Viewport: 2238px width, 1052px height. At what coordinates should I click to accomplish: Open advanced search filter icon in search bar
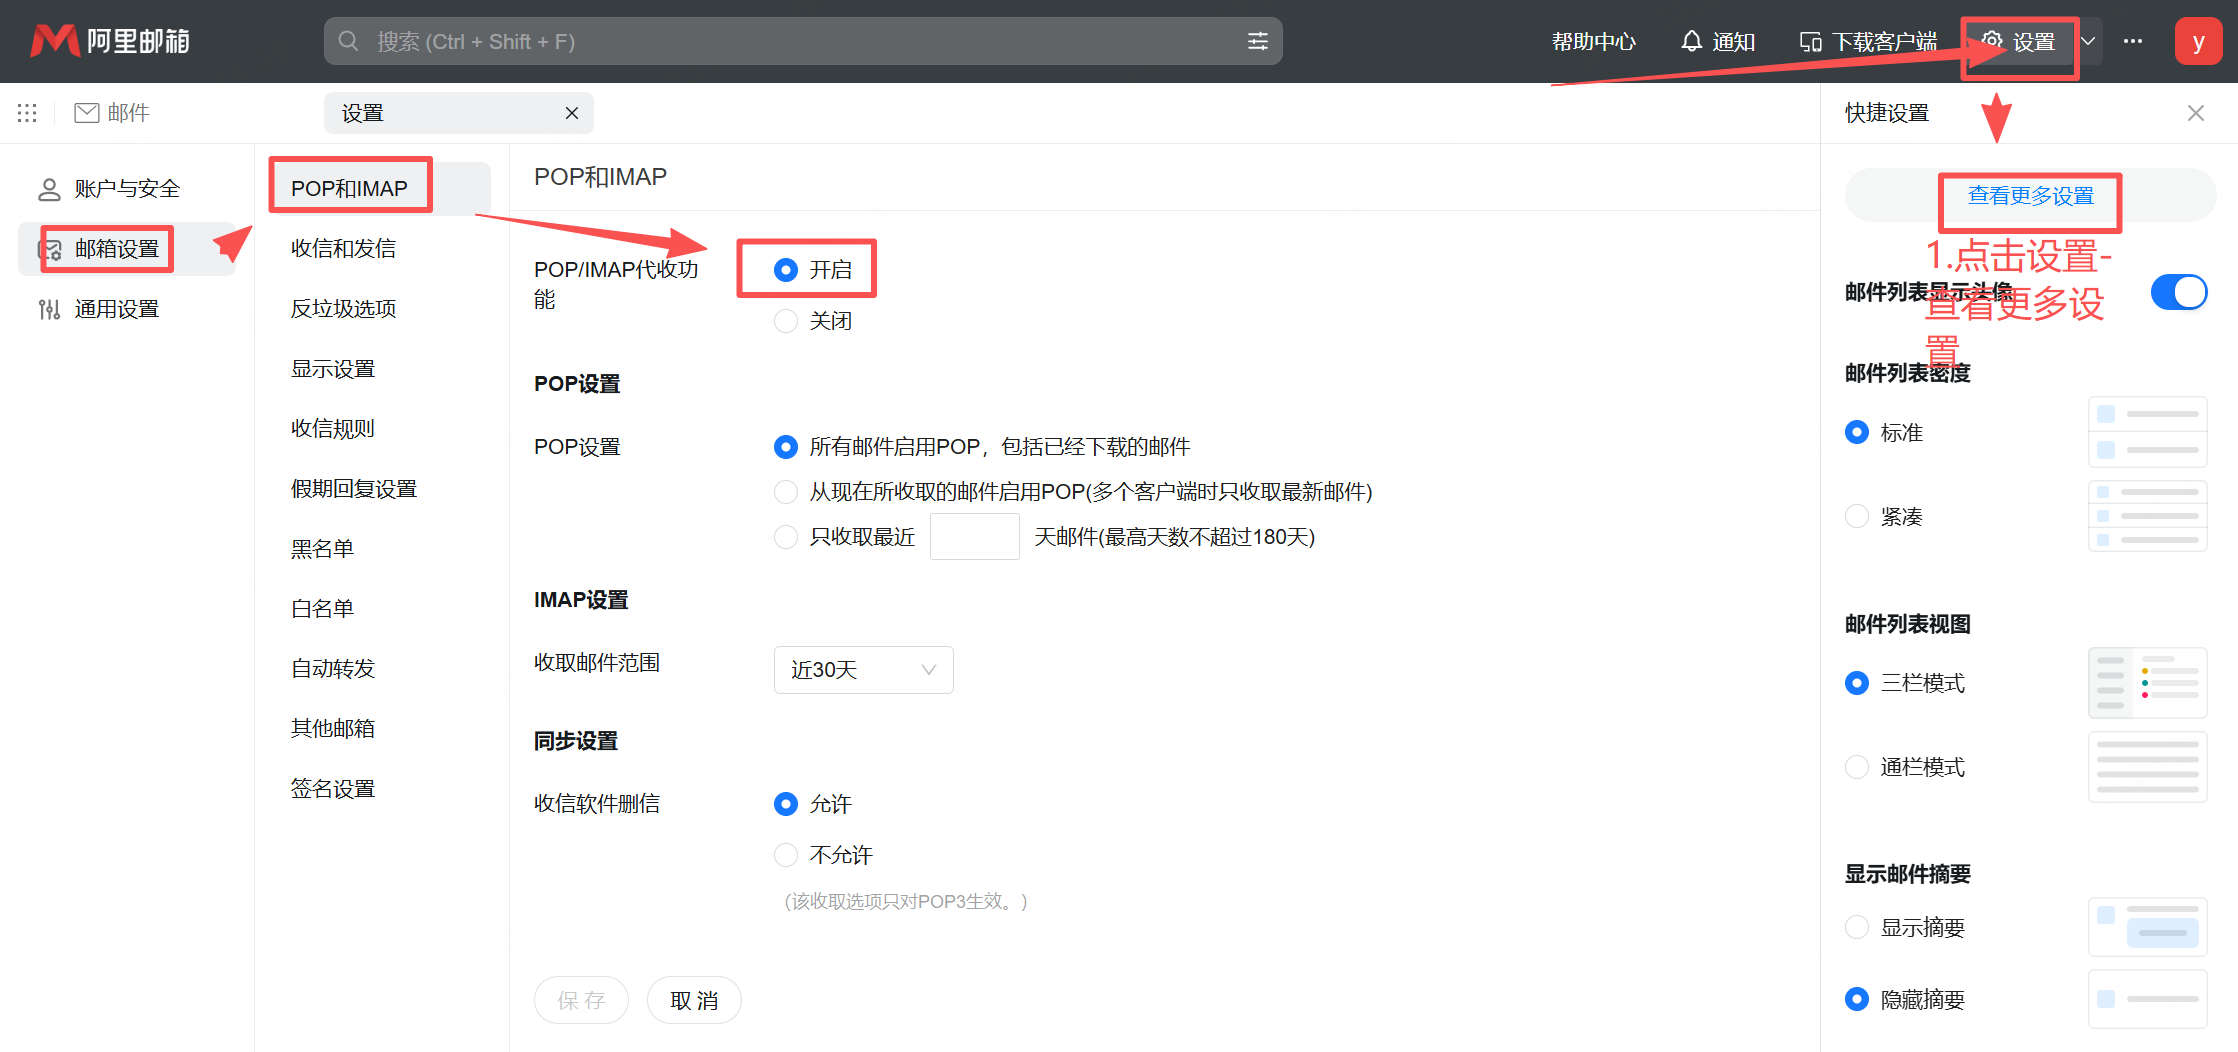1257,41
